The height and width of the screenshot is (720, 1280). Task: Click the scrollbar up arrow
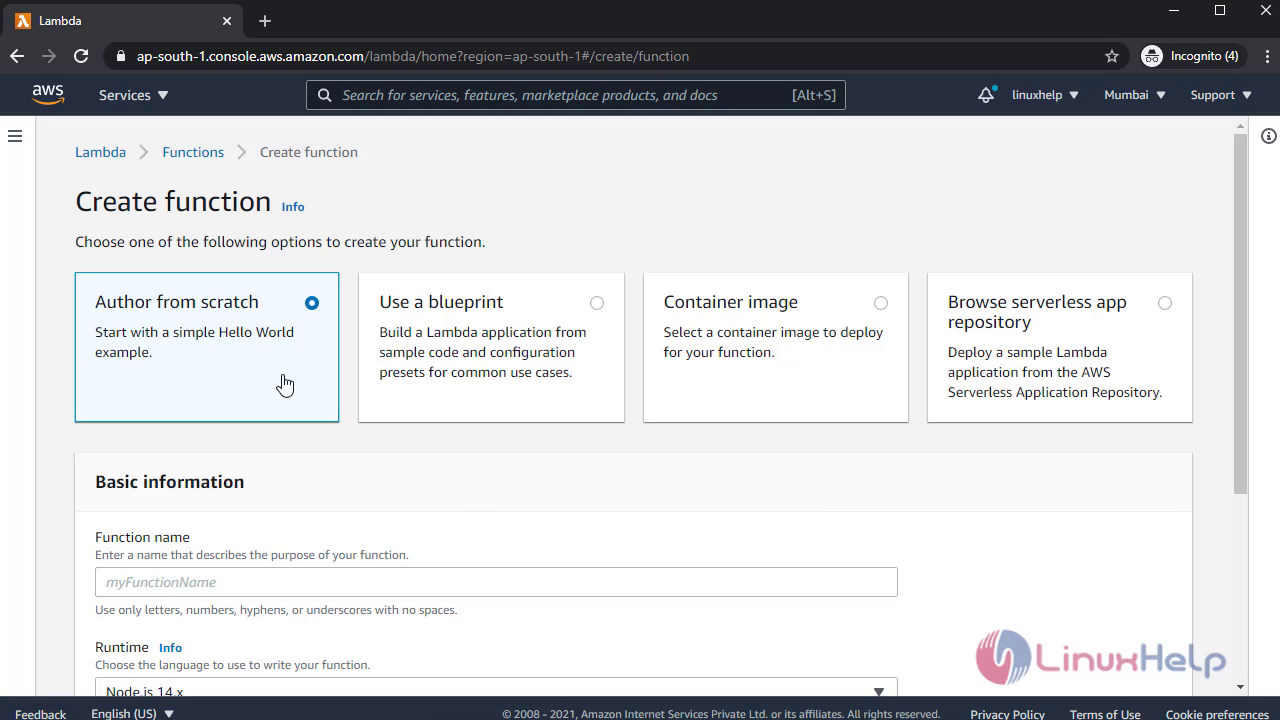pos(1240,126)
